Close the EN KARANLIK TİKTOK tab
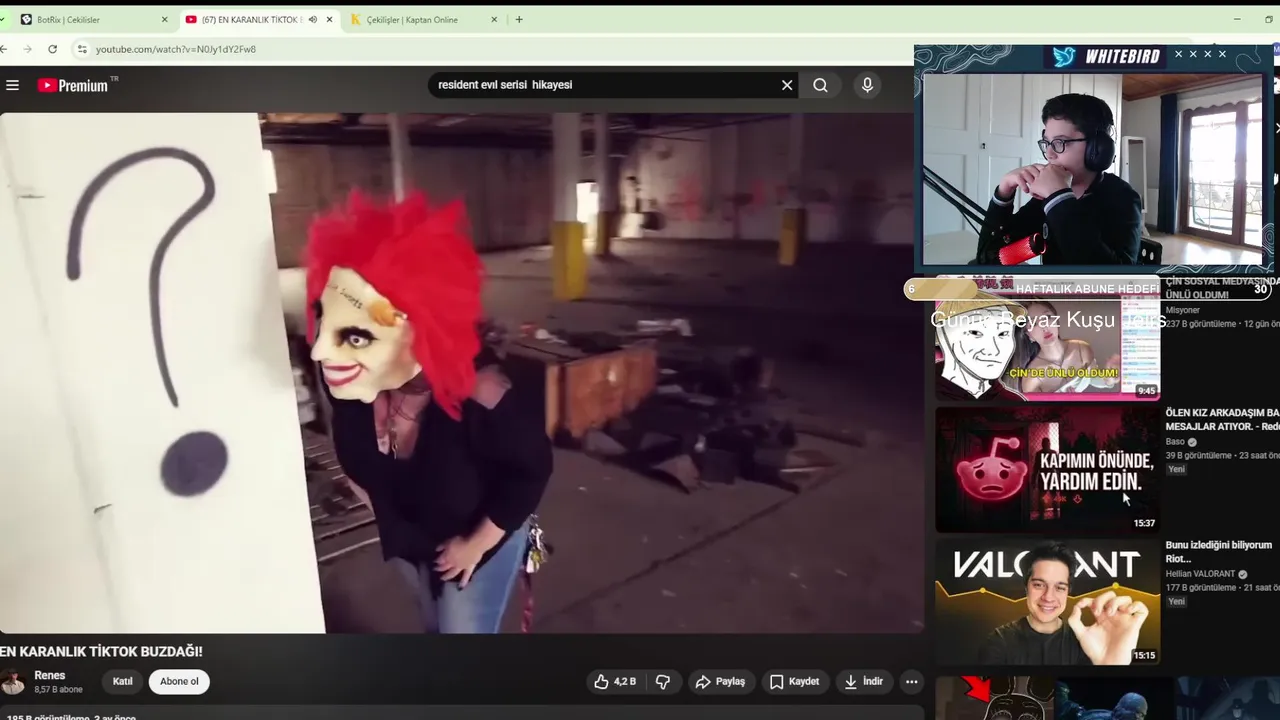The height and width of the screenshot is (720, 1280). 329,19
